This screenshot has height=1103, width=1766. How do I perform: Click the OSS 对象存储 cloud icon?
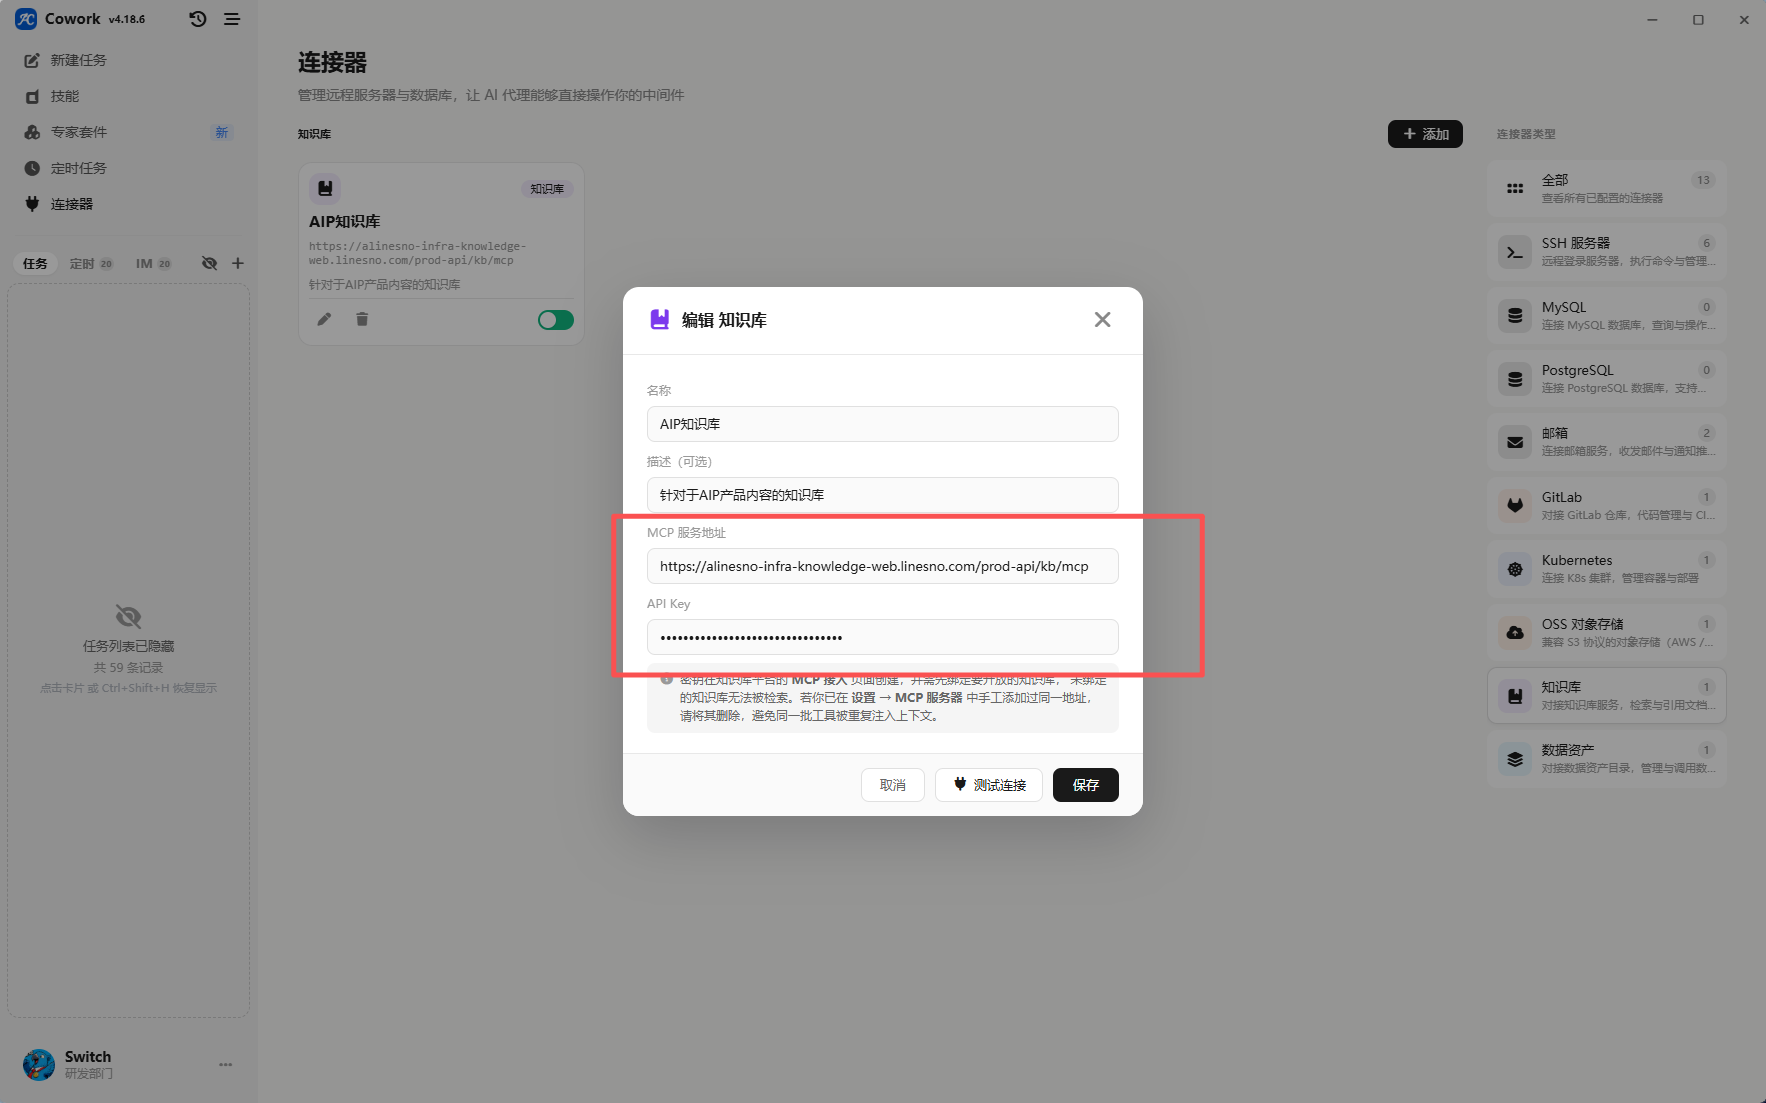click(x=1515, y=632)
